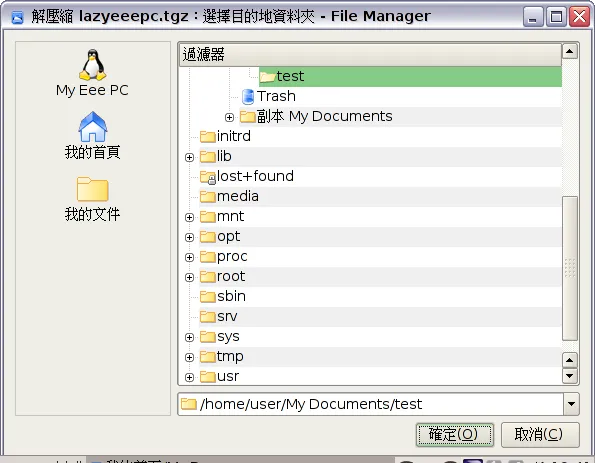Viewport: 595px width, 463px height.
Task: Expand the mnt folder node
Action: (x=189, y=217)
